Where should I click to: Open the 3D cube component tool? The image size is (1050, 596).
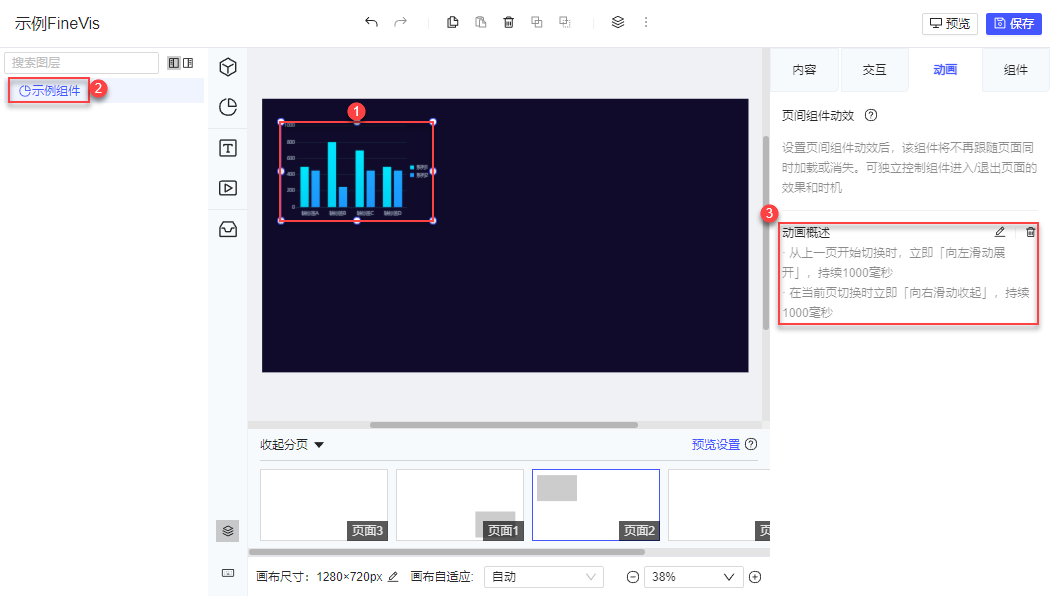pos(228,67)
